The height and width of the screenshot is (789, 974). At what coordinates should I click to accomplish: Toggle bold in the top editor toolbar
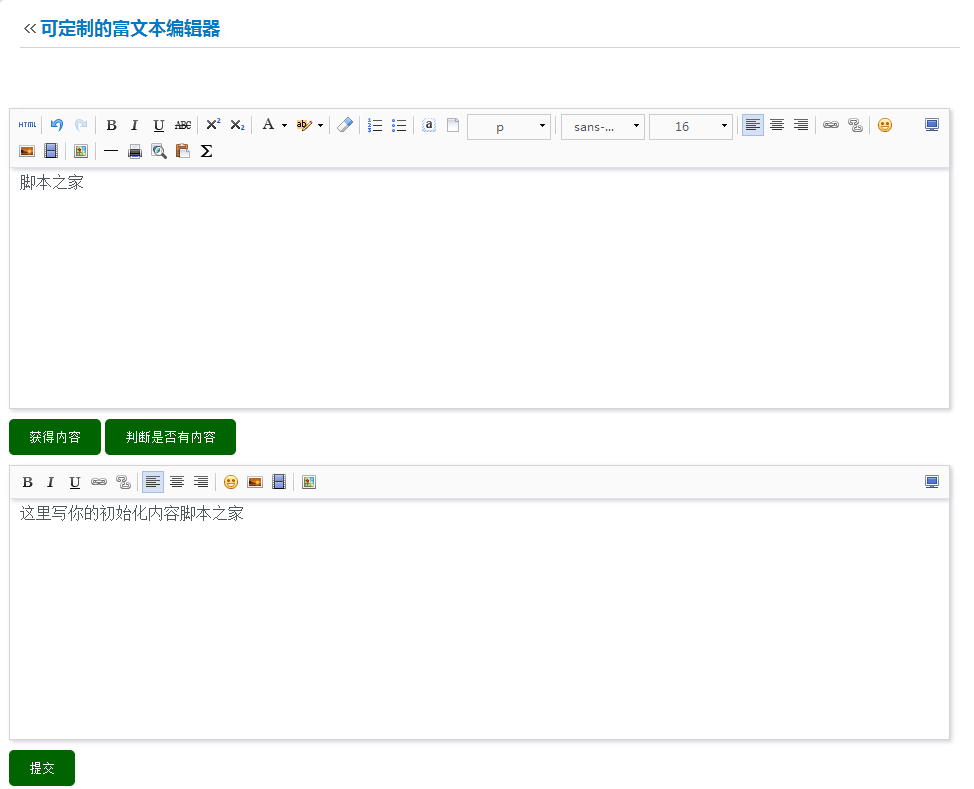click(111, 125)
